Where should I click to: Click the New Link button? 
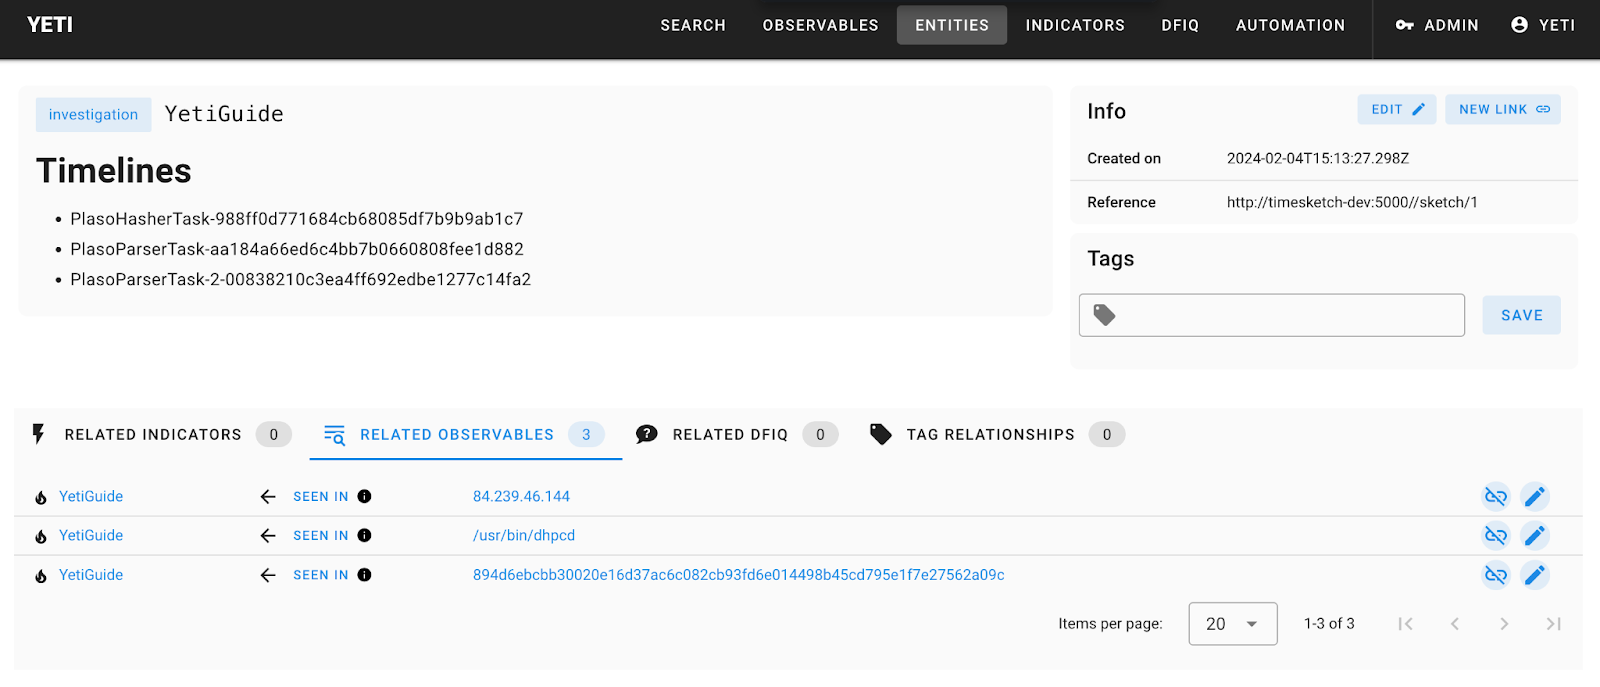pyautogui.click(x=1503, y=109)
